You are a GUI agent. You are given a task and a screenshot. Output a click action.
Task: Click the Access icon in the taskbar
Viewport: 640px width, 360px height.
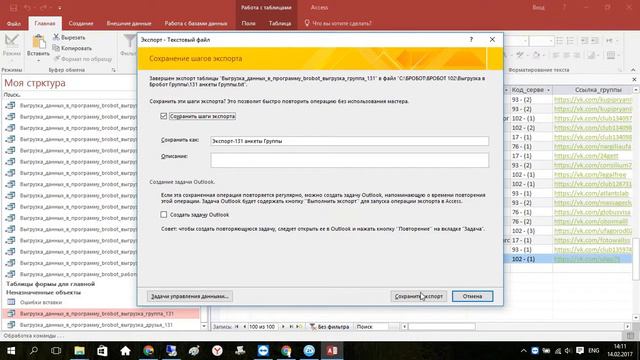[331, 351]
